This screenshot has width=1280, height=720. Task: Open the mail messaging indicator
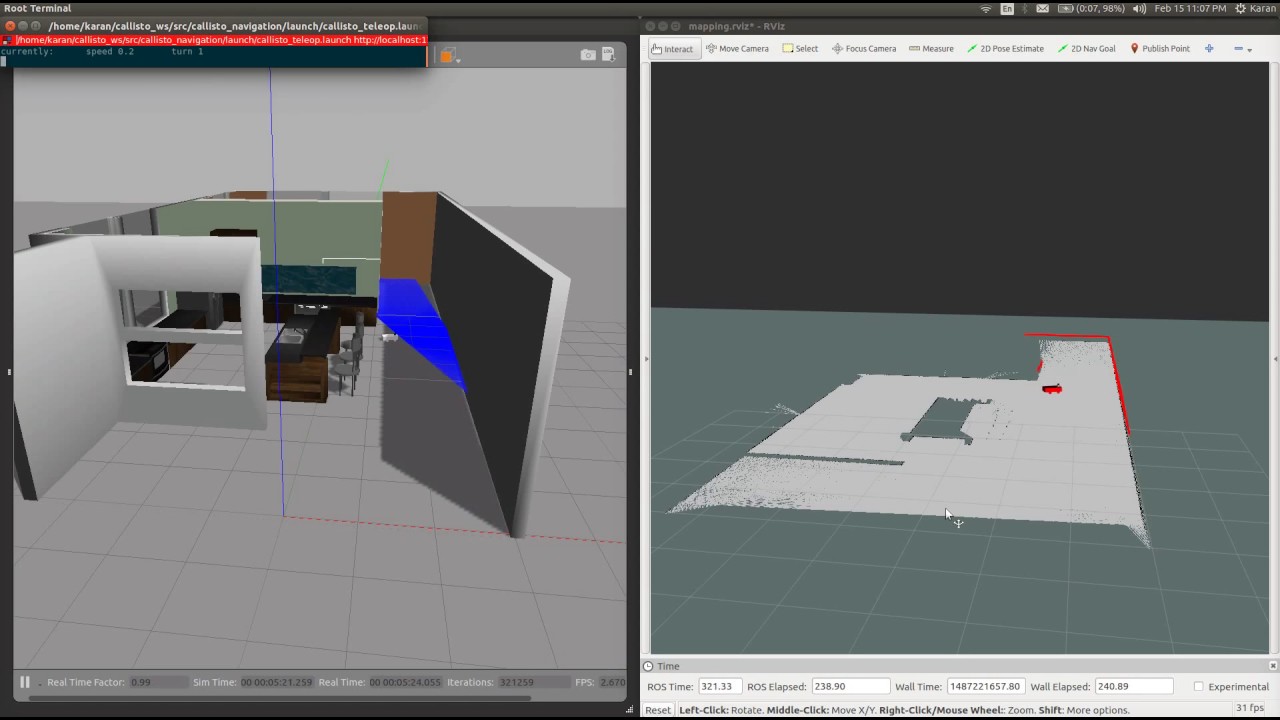(x=1043, y=8)
